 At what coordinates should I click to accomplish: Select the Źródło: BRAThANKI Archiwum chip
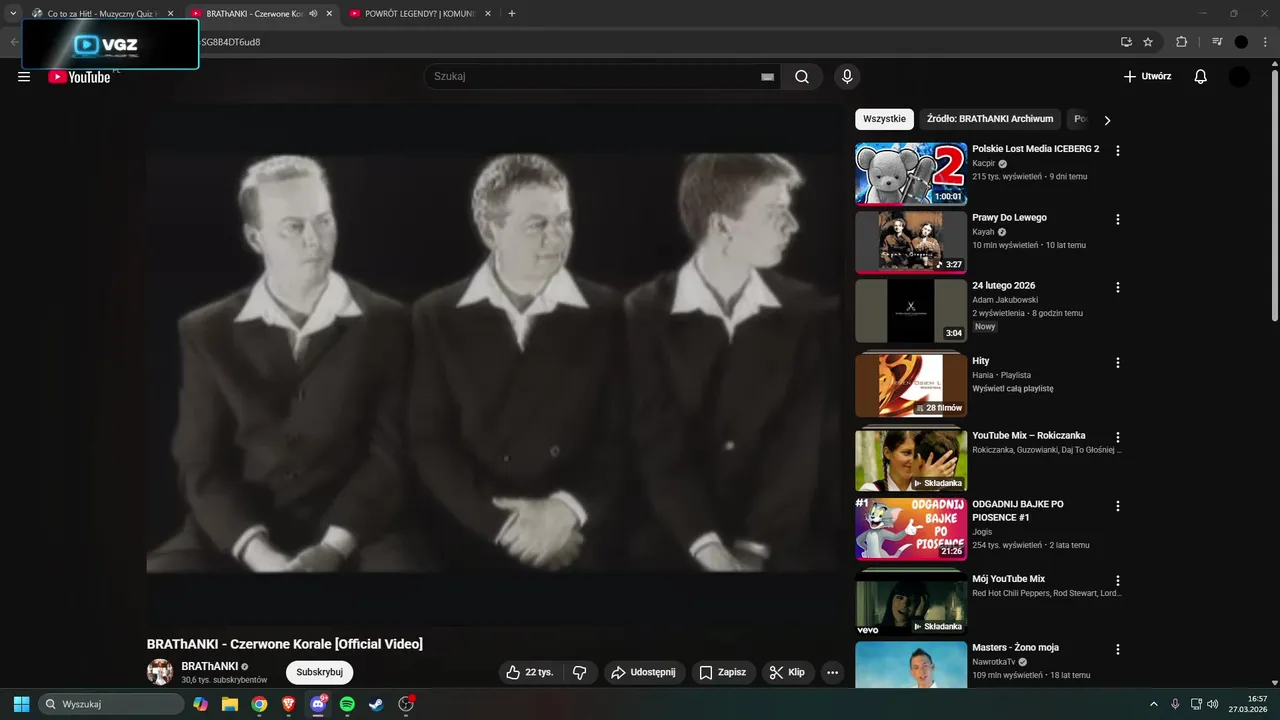[x=990, y=119]
